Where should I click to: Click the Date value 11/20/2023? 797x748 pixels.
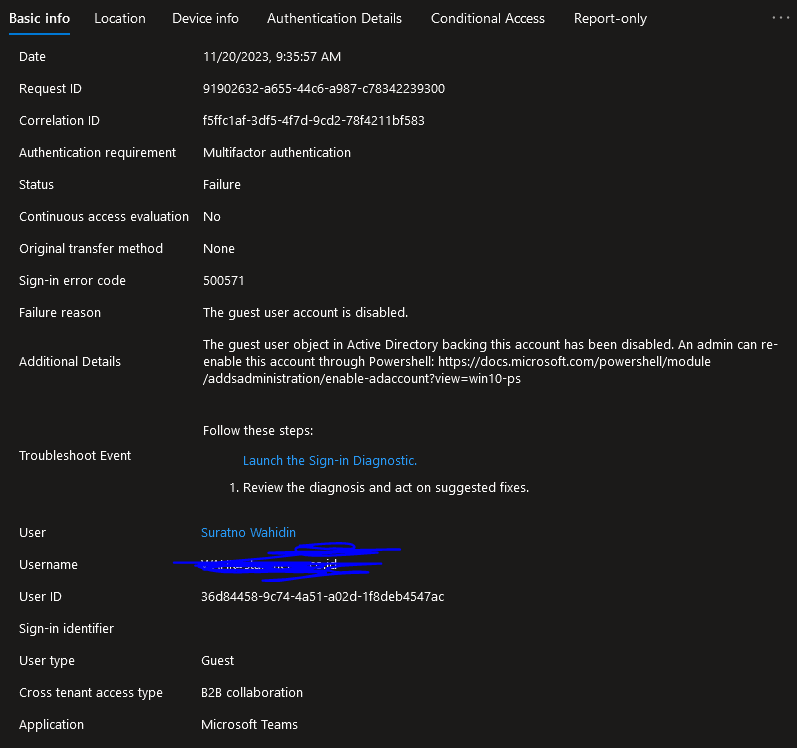coord(272,56)
